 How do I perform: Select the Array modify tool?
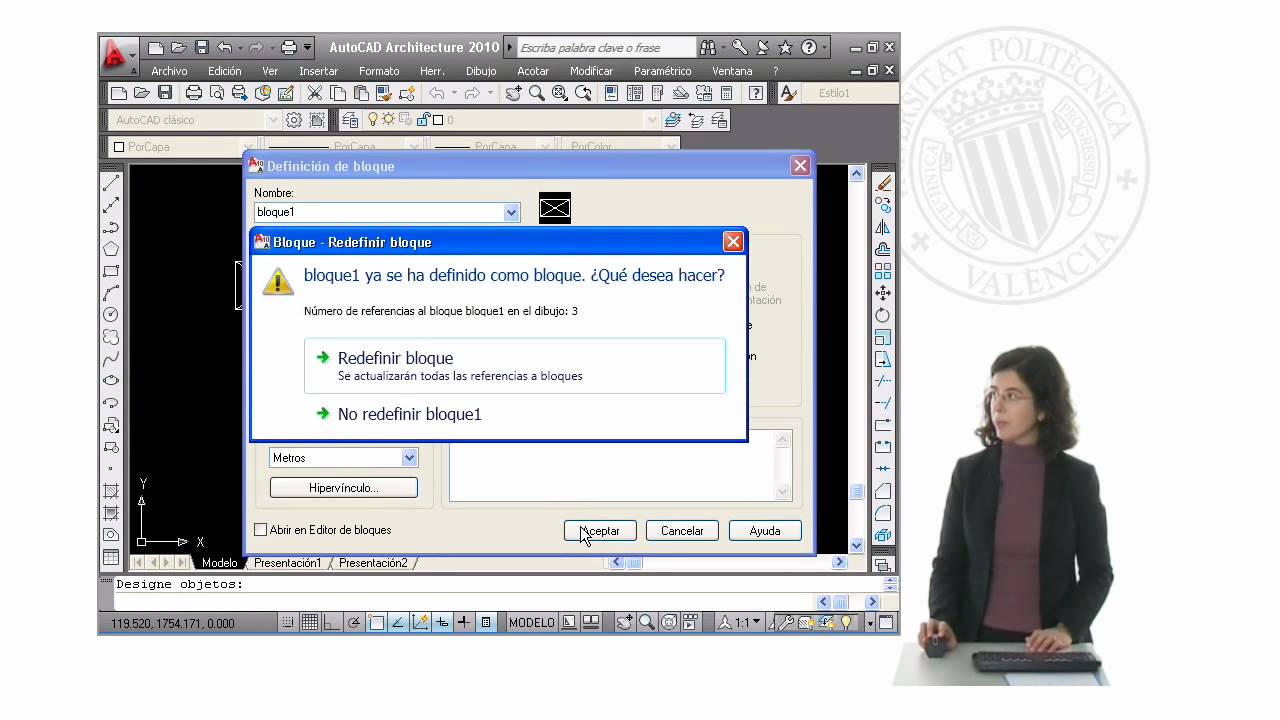coord(883,271)
